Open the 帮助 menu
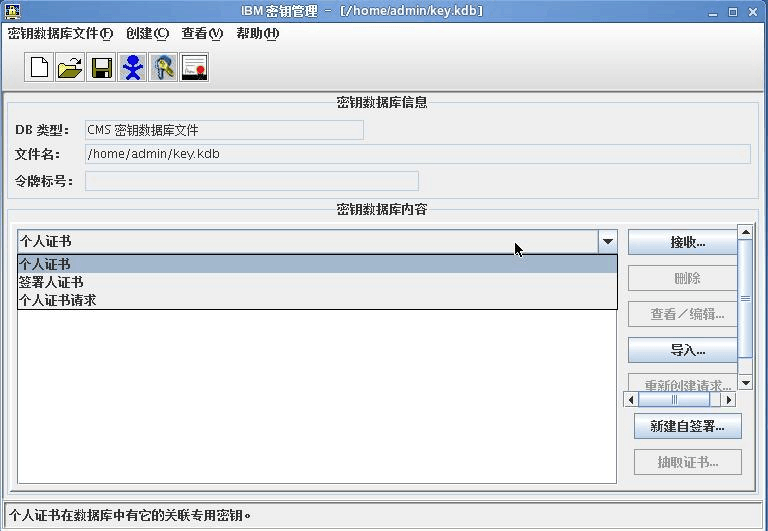 [257, 33]
